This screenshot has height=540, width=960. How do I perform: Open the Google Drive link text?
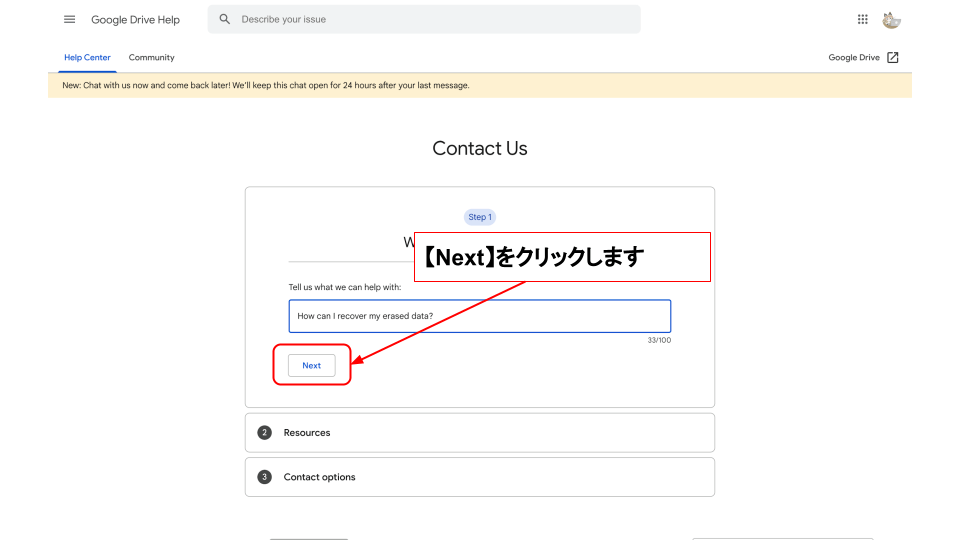853,57
